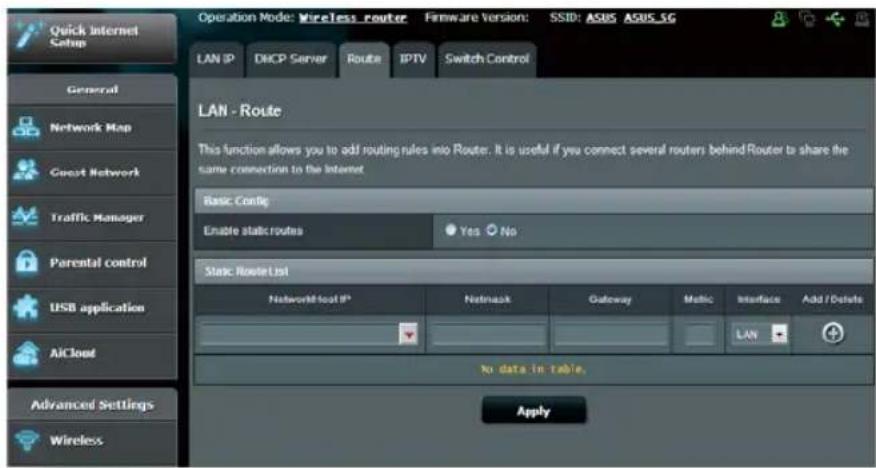Click the Network Map icon
This screenshot has width=876, height=468.
coord(26,127)
